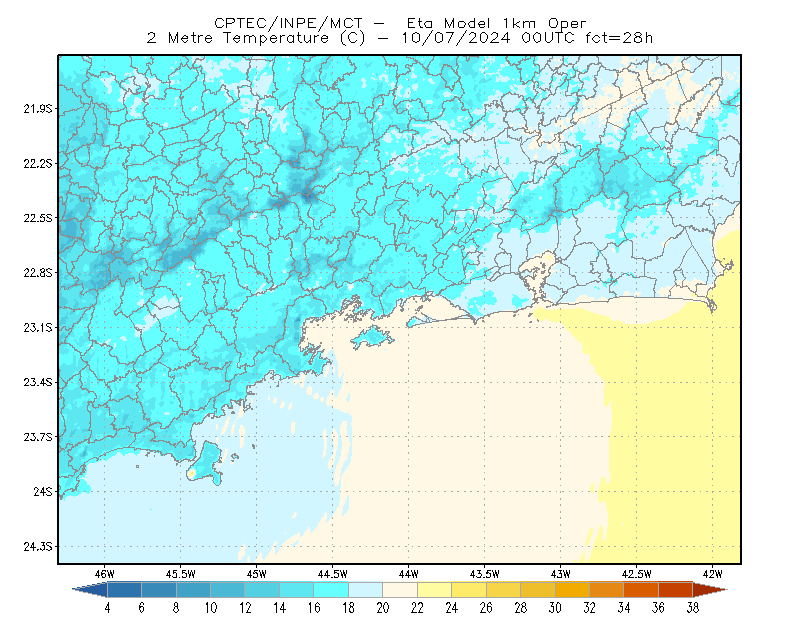Click the '30' value under the color bar
This screenshot has height=618, width=800.
[555, 608]
